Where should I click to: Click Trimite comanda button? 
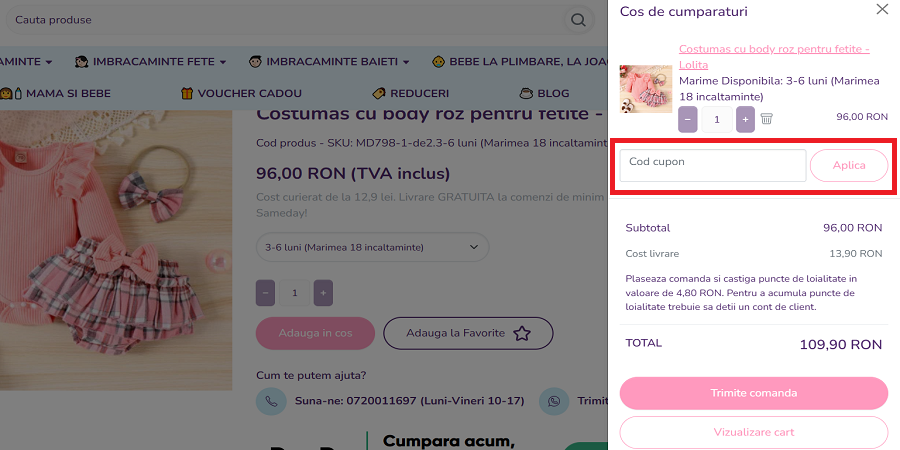coord(753,393)
